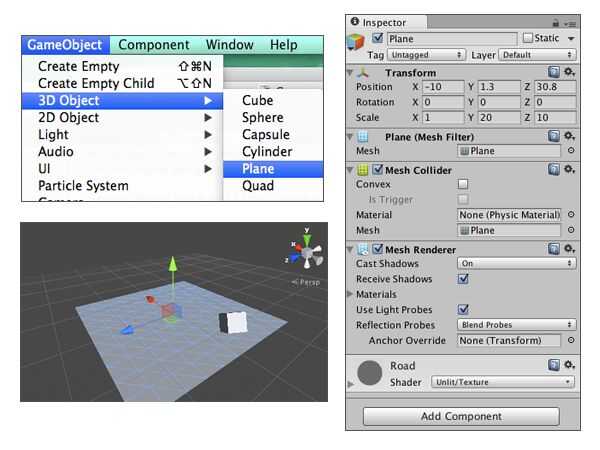
Task: Uncheck Use Light Probes
Action: coord(463,309)
